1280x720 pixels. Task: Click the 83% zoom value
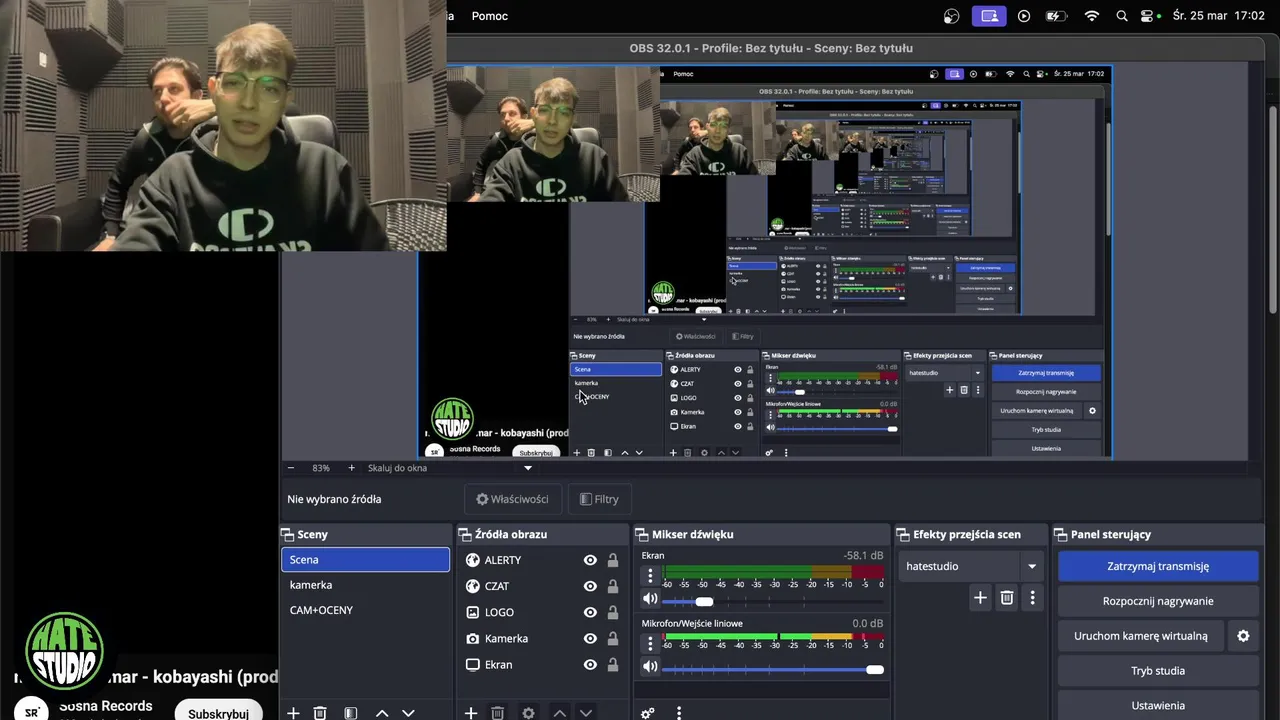tap(321, 468)
